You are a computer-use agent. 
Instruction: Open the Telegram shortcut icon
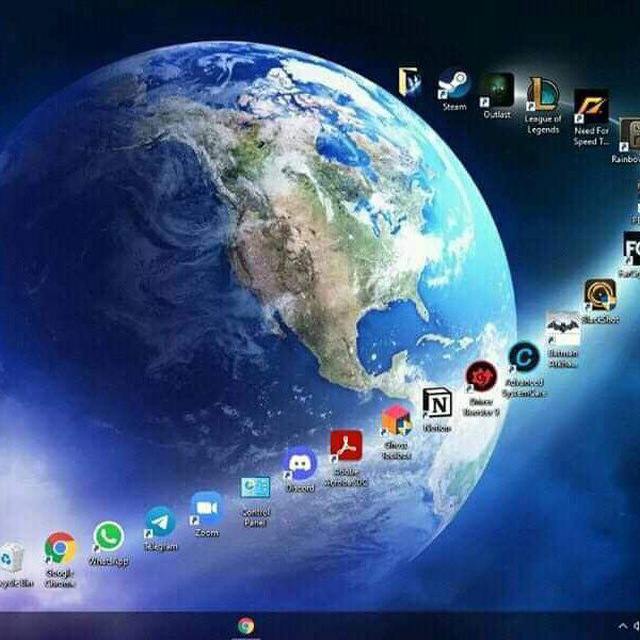[161, 522]
